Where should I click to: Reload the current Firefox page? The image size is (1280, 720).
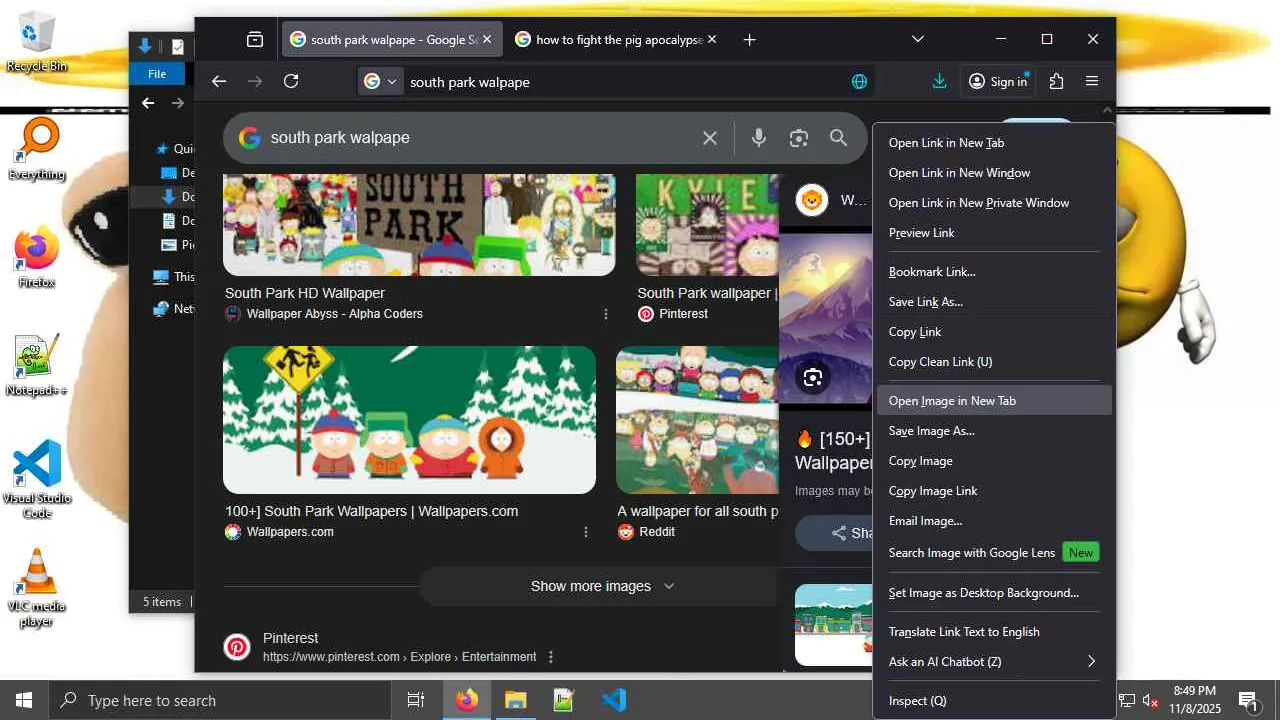pyautogui.click(x=291, y=82)
